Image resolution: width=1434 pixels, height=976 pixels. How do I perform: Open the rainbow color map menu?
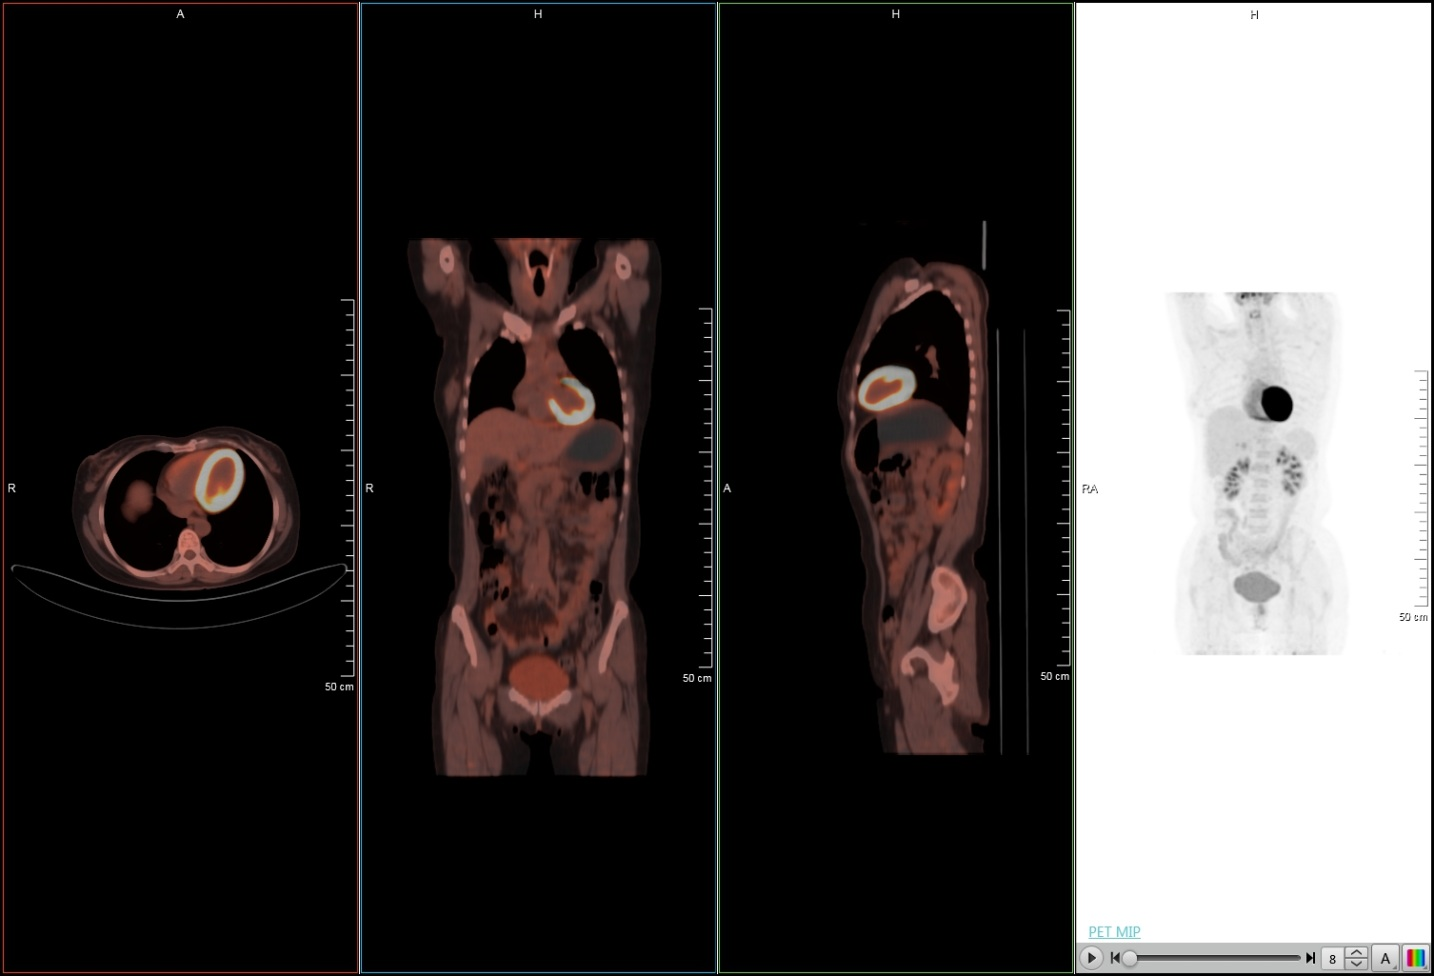pos(1415,958)
